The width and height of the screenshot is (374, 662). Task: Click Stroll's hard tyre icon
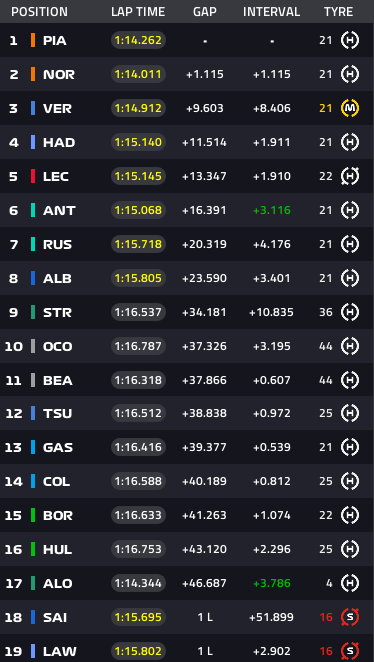coord(350,312)
